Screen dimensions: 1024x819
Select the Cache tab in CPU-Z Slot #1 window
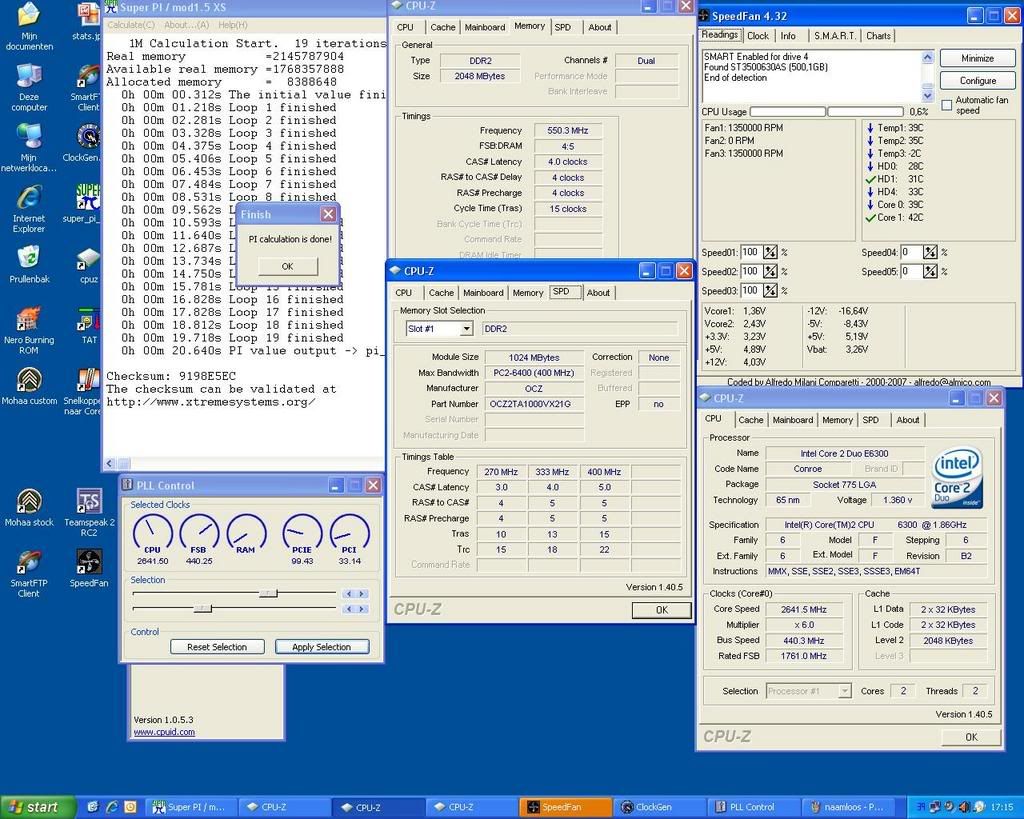[441, 293]
